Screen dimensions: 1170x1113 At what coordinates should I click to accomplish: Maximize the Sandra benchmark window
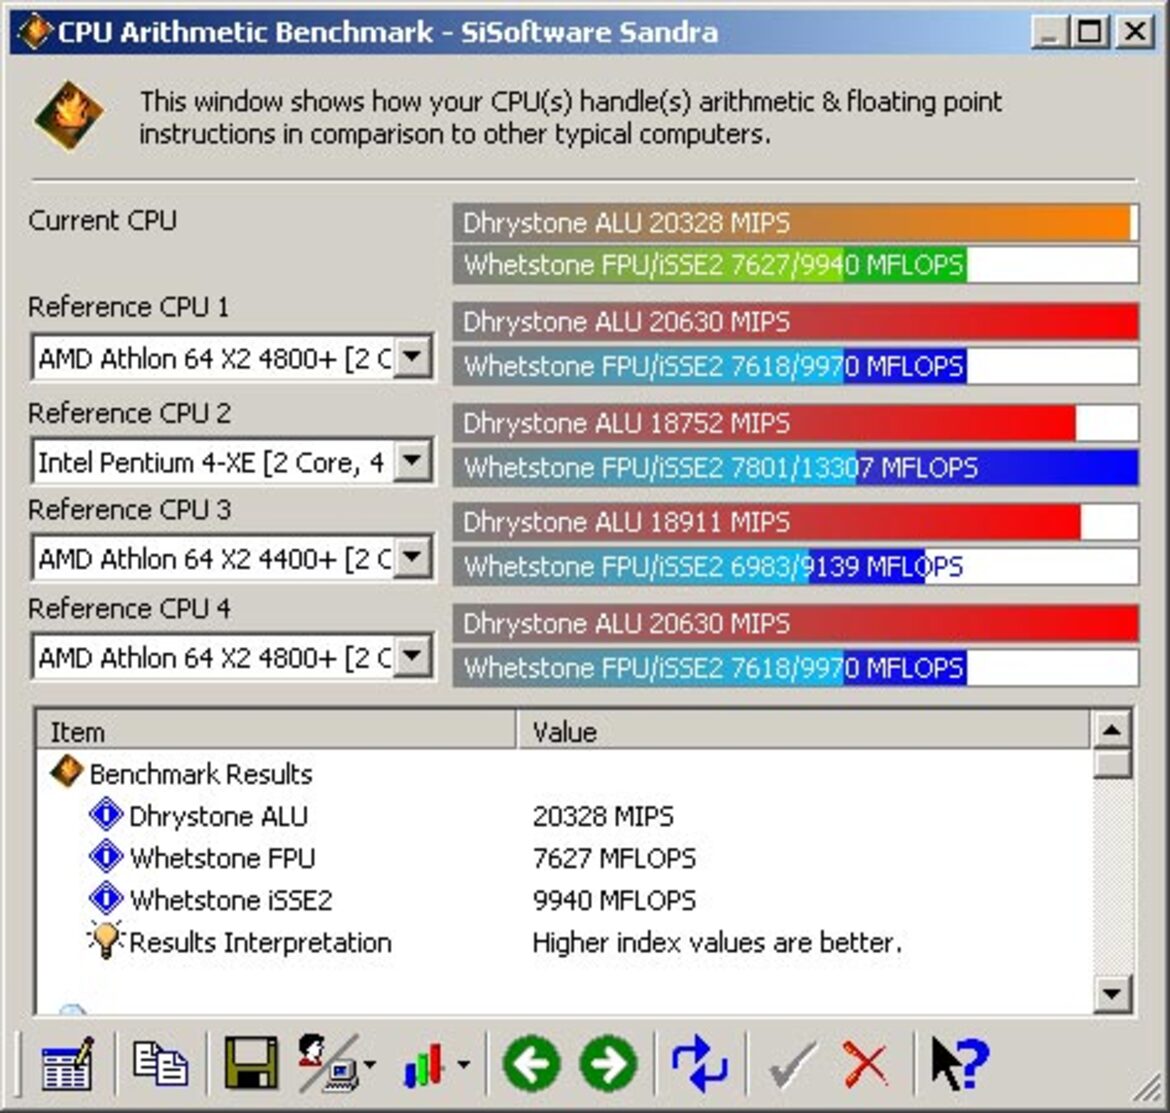(1090, 32)
